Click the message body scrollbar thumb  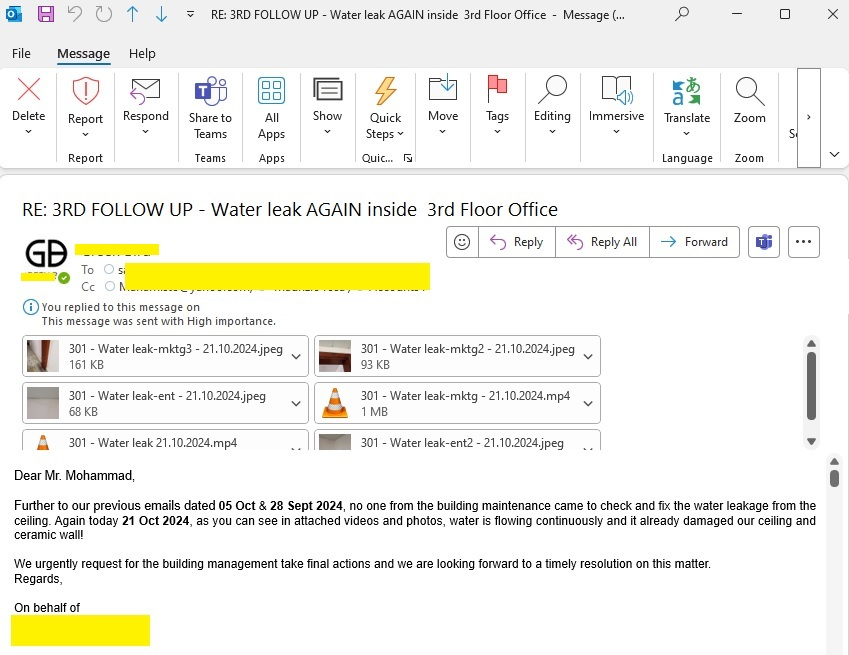coord(834,479)
